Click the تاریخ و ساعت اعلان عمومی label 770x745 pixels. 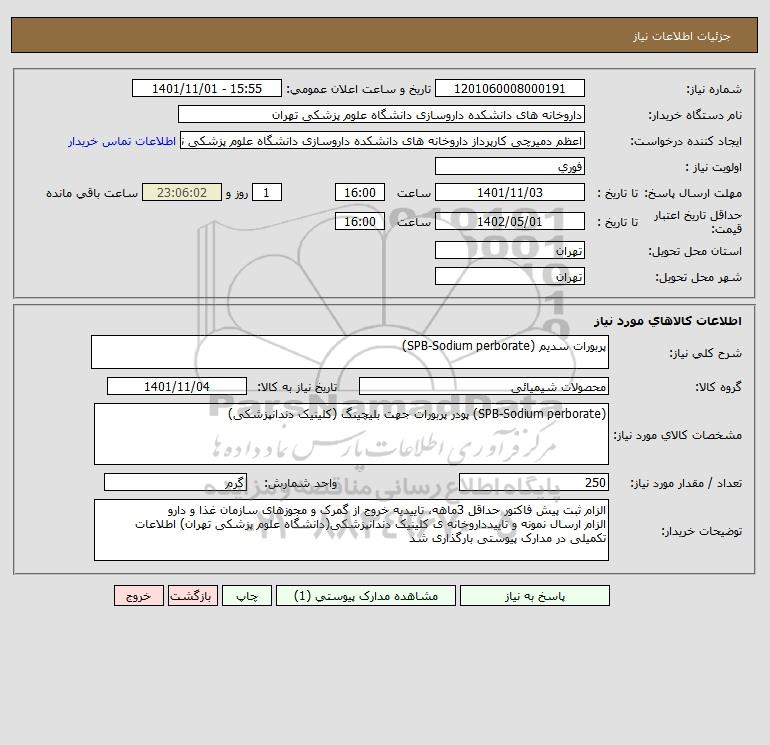coord(358,89)
